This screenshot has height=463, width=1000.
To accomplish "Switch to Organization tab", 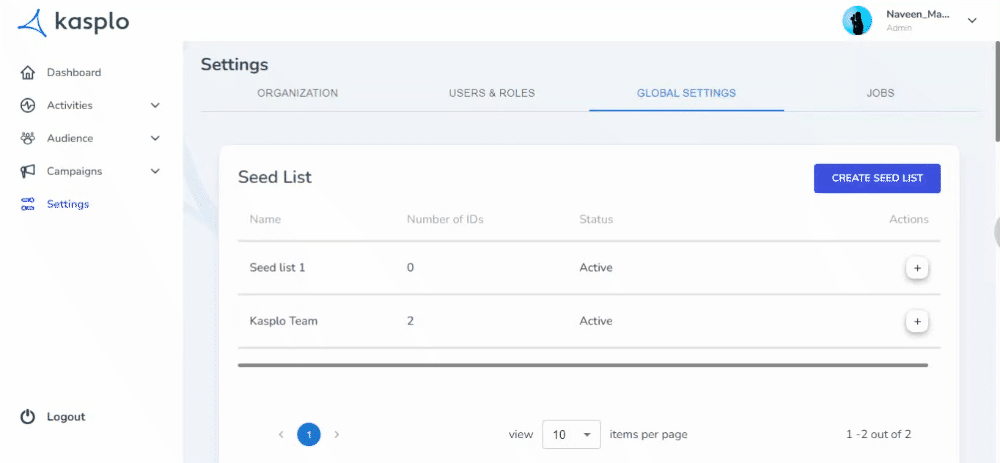I will tap(298, 94).
